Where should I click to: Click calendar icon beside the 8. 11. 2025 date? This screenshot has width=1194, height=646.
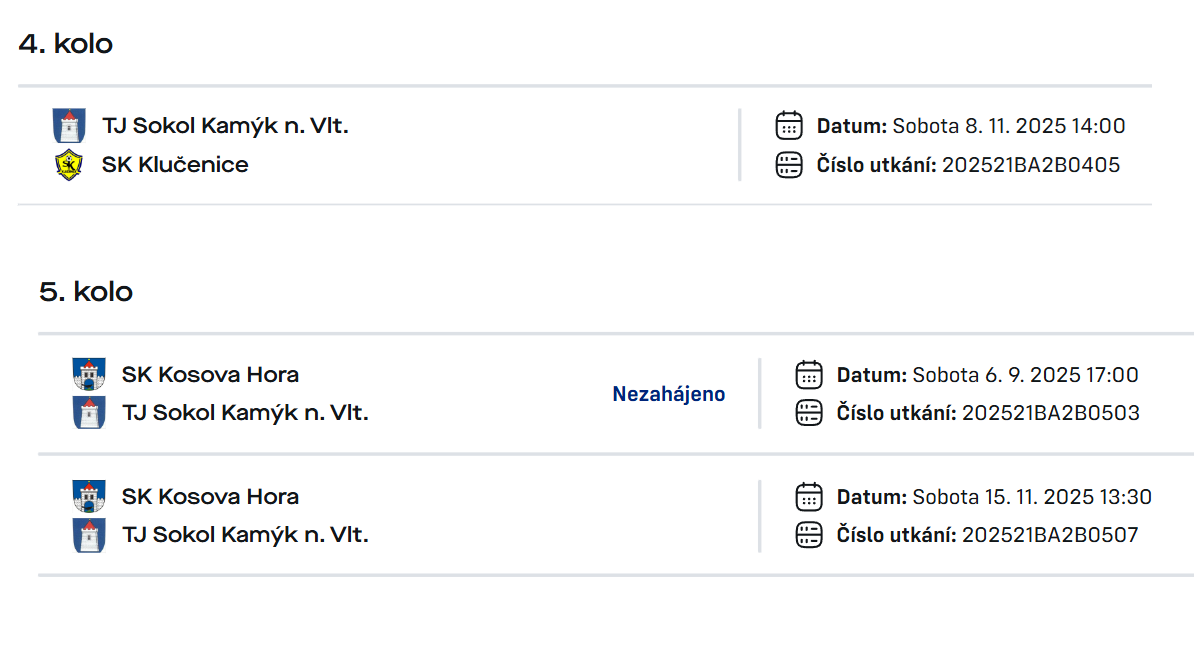point(789,126)
